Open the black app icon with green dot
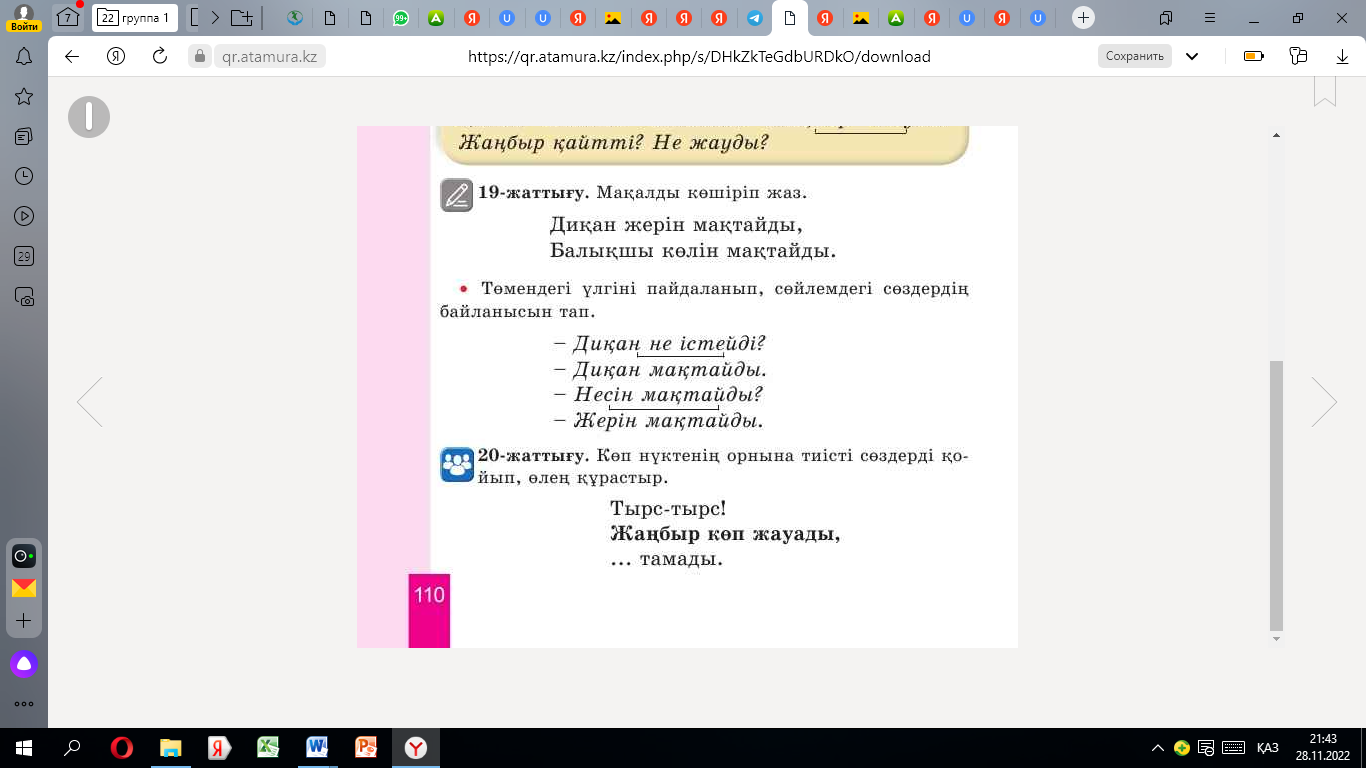The height and width of the screenshot is (768, 1366). point(24,556)
